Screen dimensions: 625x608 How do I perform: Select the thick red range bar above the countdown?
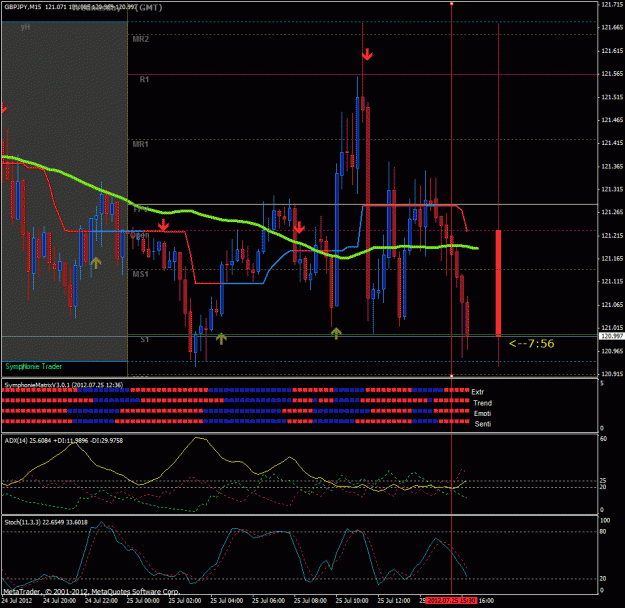click(498, 283)
